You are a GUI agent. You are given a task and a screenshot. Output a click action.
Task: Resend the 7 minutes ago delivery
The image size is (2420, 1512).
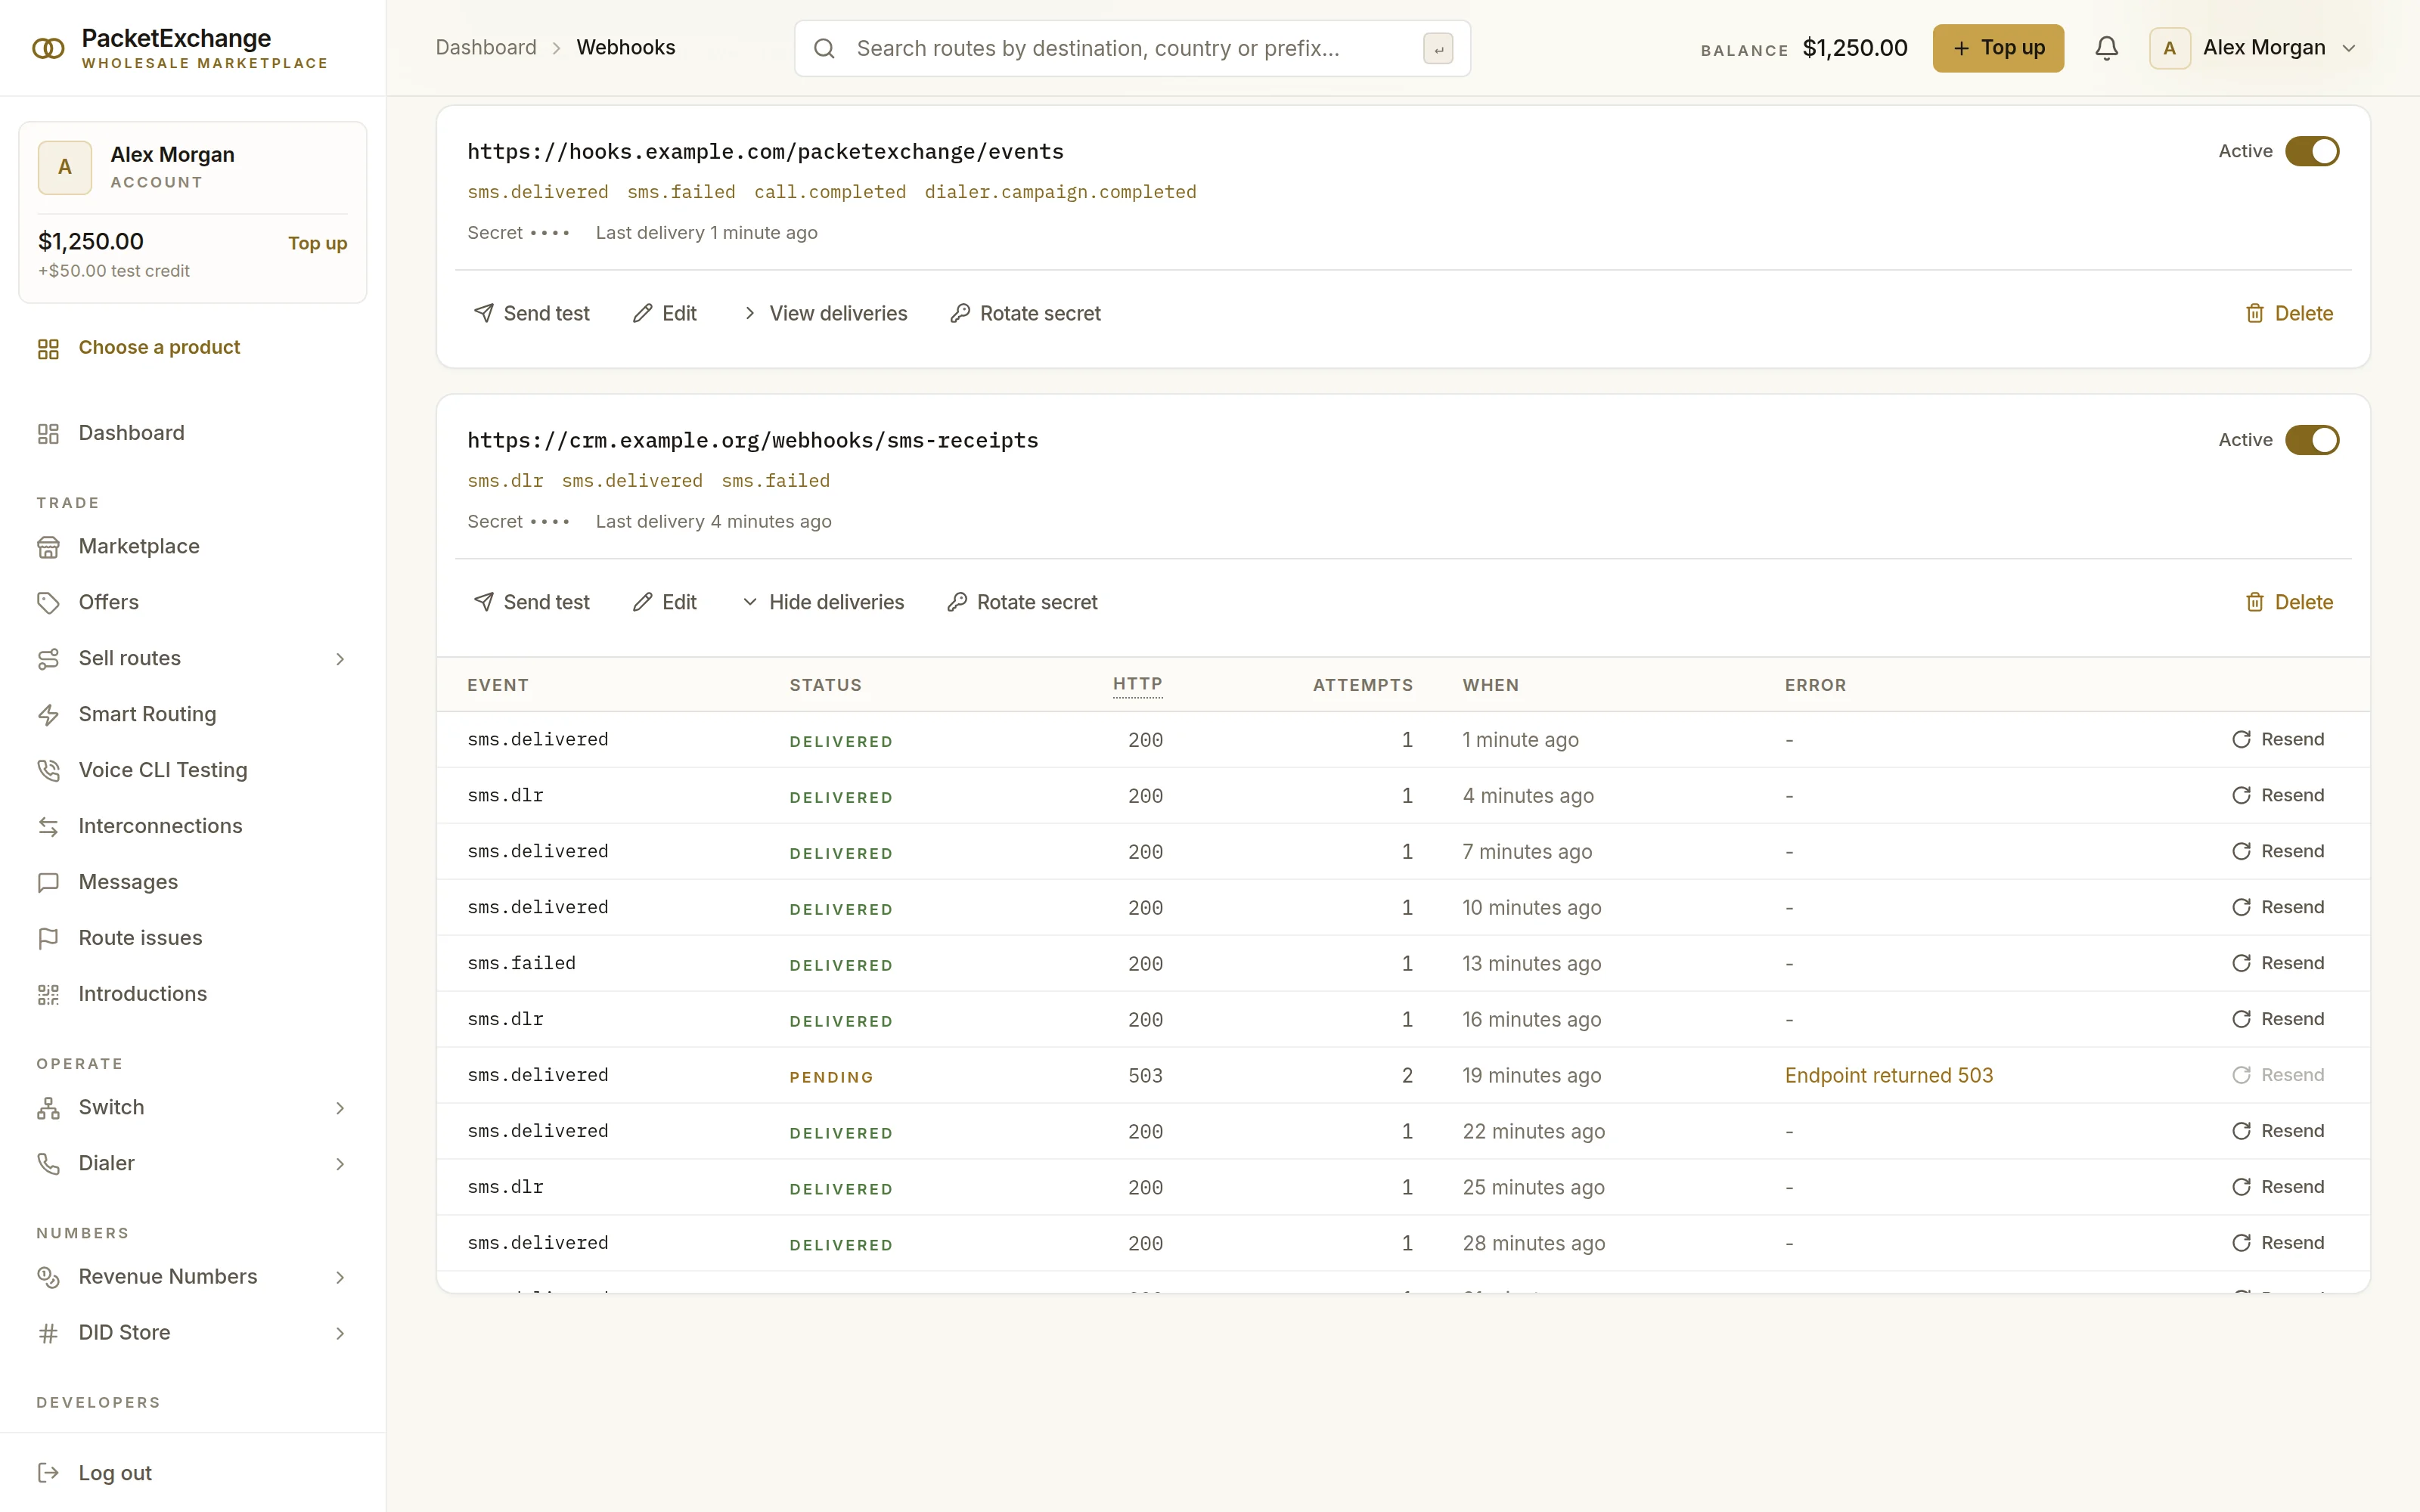pyautogui.click(x=2278, y=851)
